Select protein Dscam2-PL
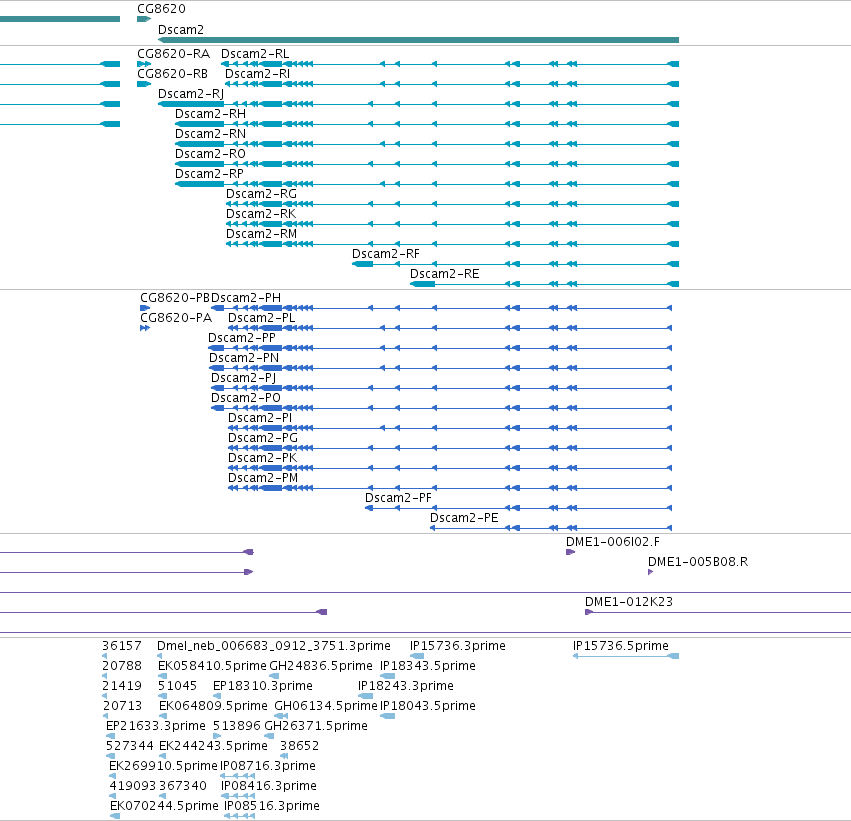Viewport: 851px width, 821px height. (262, 318)
